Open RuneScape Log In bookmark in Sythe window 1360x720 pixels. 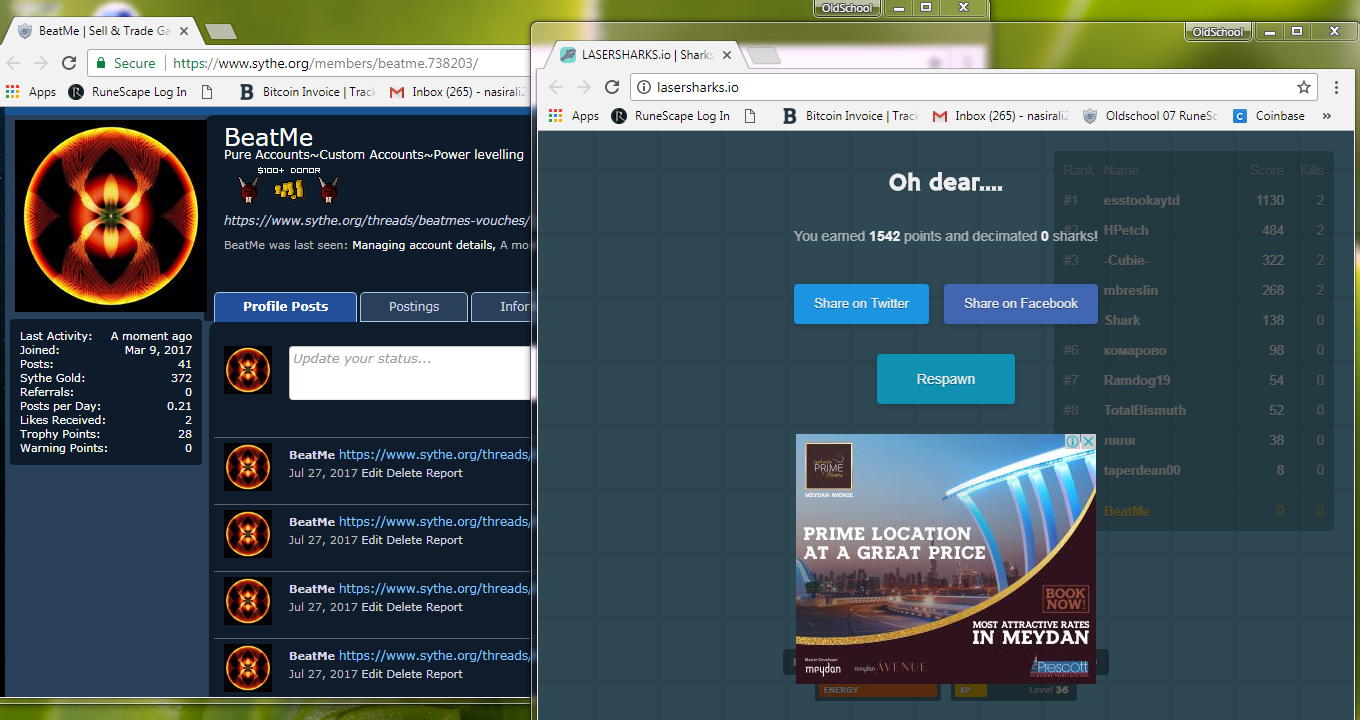(128, 92)
